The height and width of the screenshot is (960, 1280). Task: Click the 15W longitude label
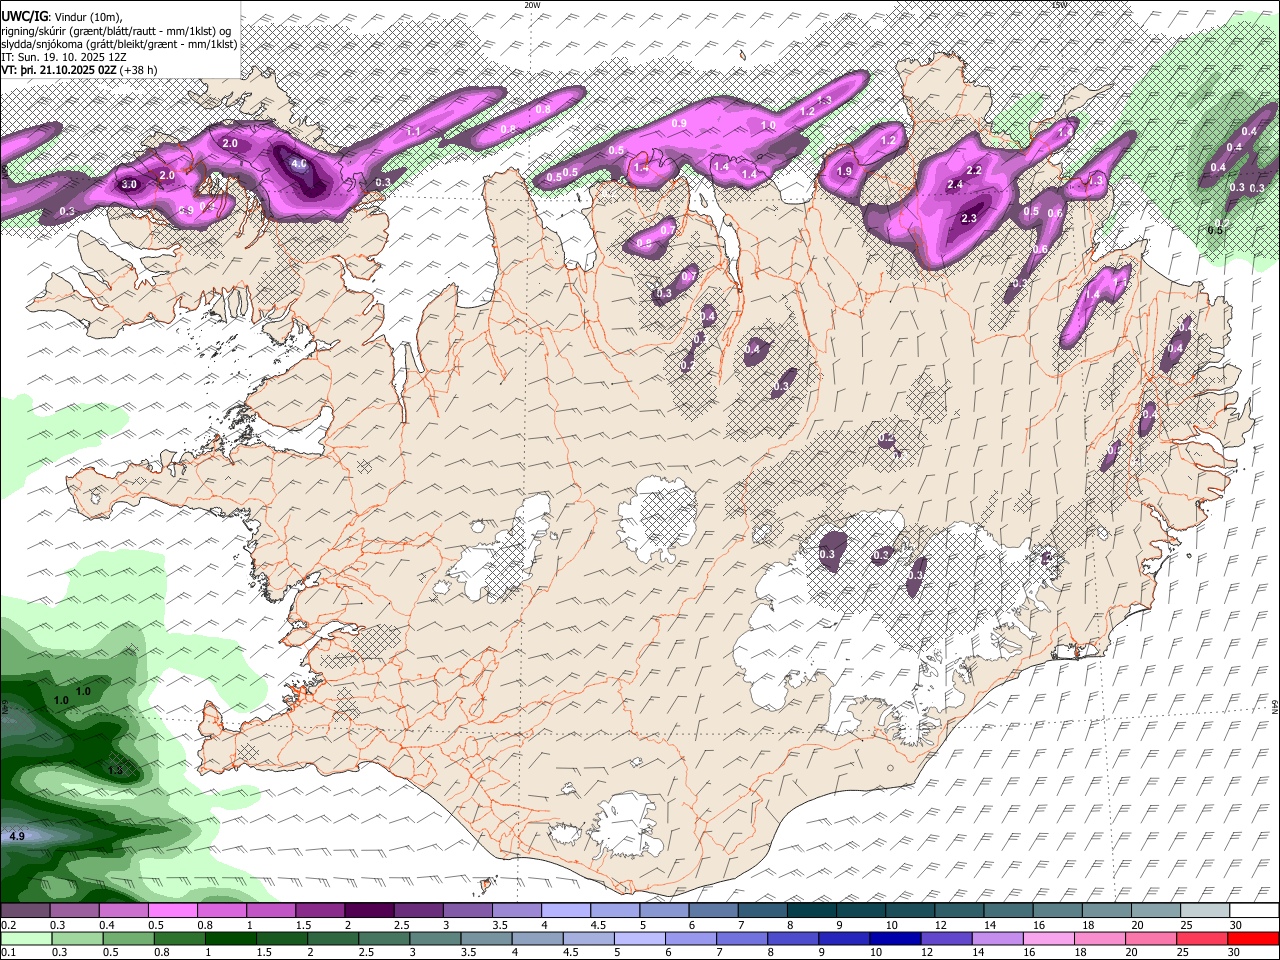1059,5
